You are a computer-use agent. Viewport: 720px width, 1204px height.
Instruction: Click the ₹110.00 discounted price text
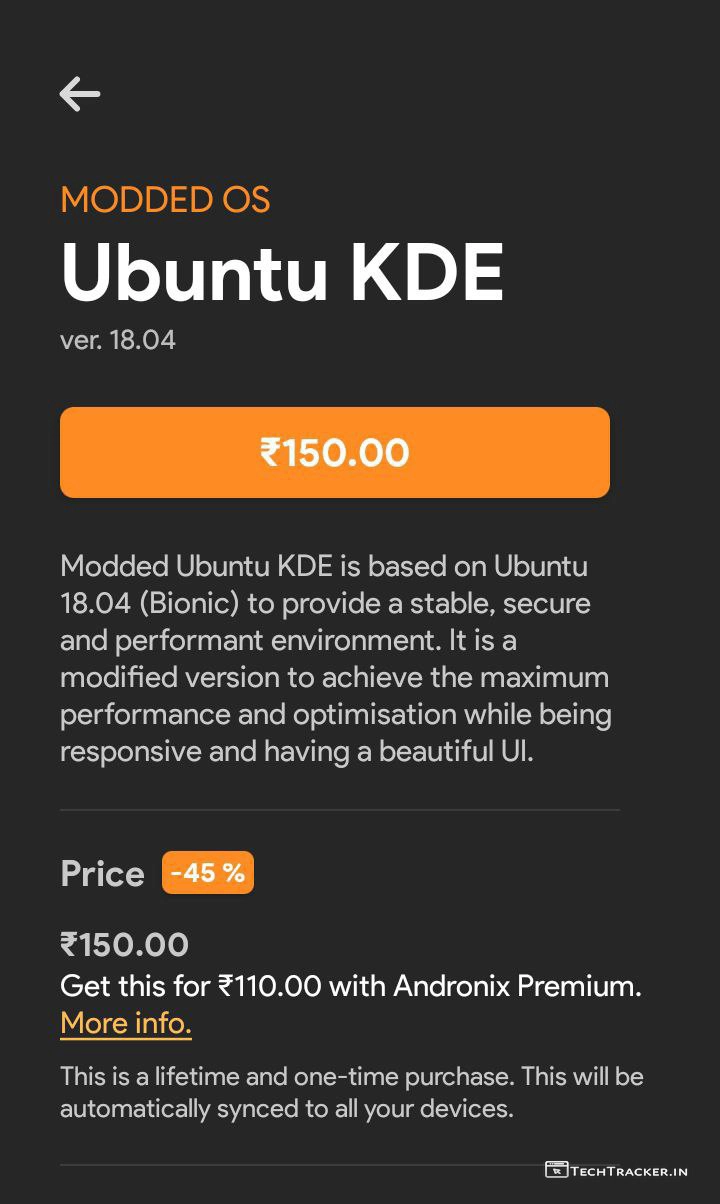click(x=269, y=987)
